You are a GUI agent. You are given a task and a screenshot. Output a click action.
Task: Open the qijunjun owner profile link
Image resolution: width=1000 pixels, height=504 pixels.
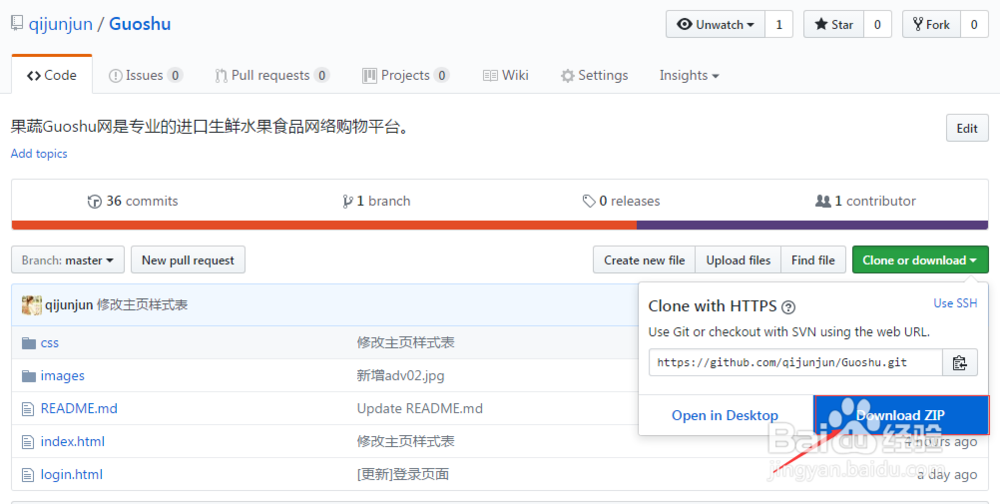click(61, 24)
